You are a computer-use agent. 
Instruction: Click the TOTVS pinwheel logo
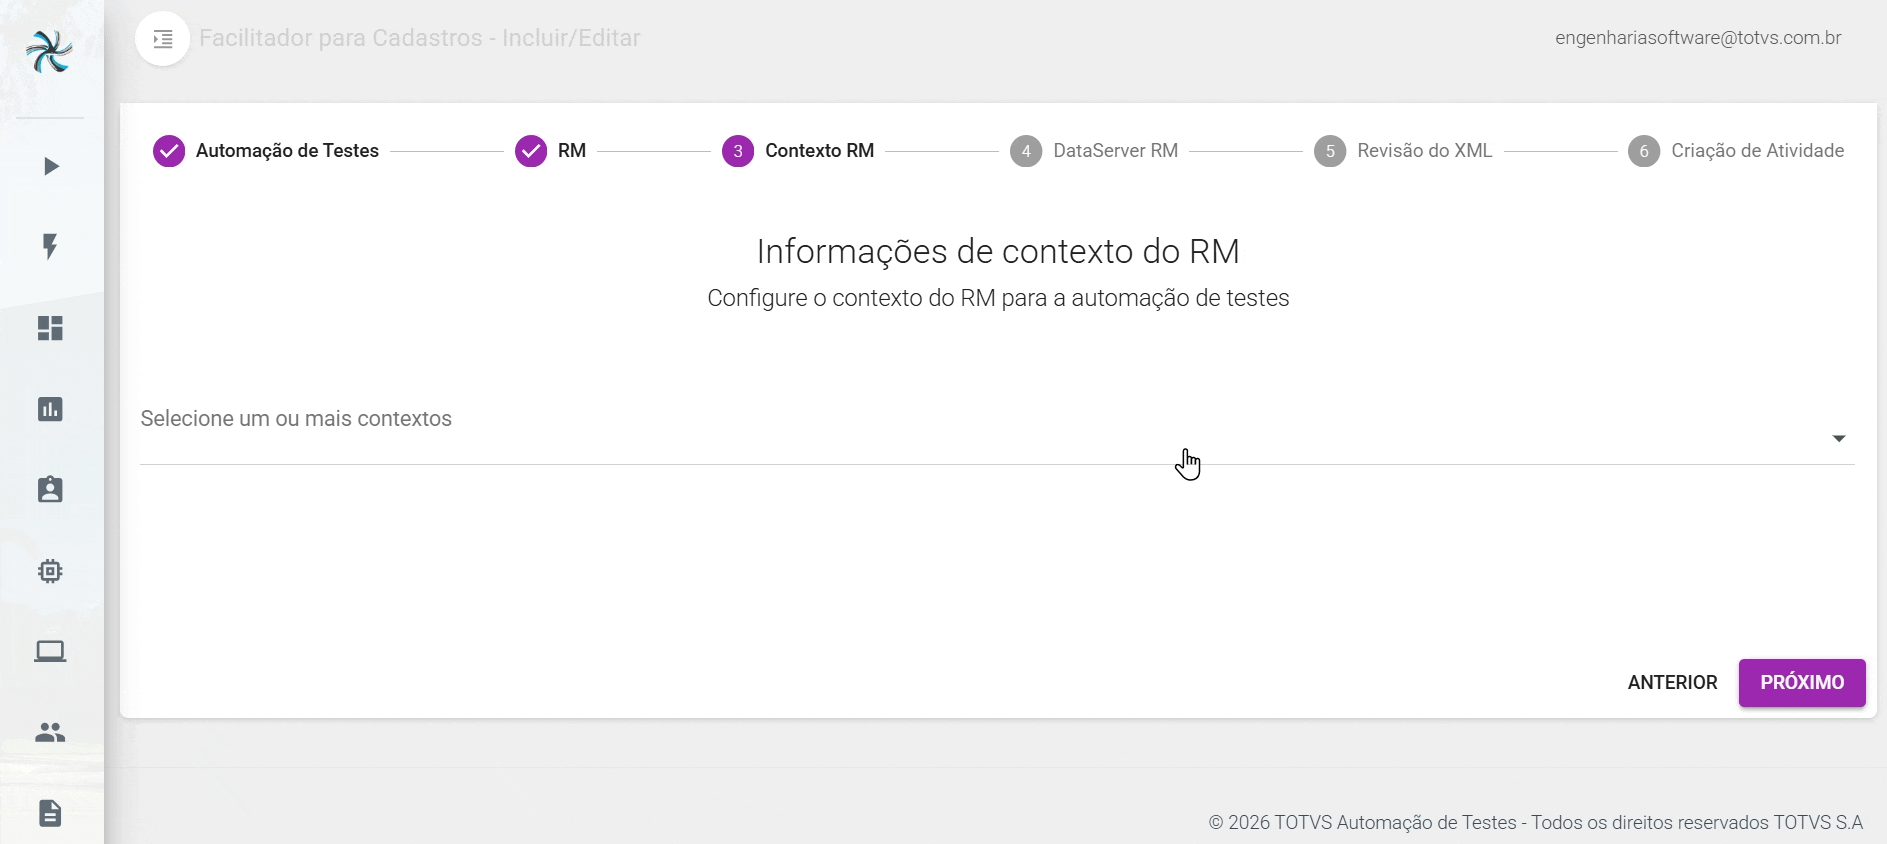(x=50, y=52)
